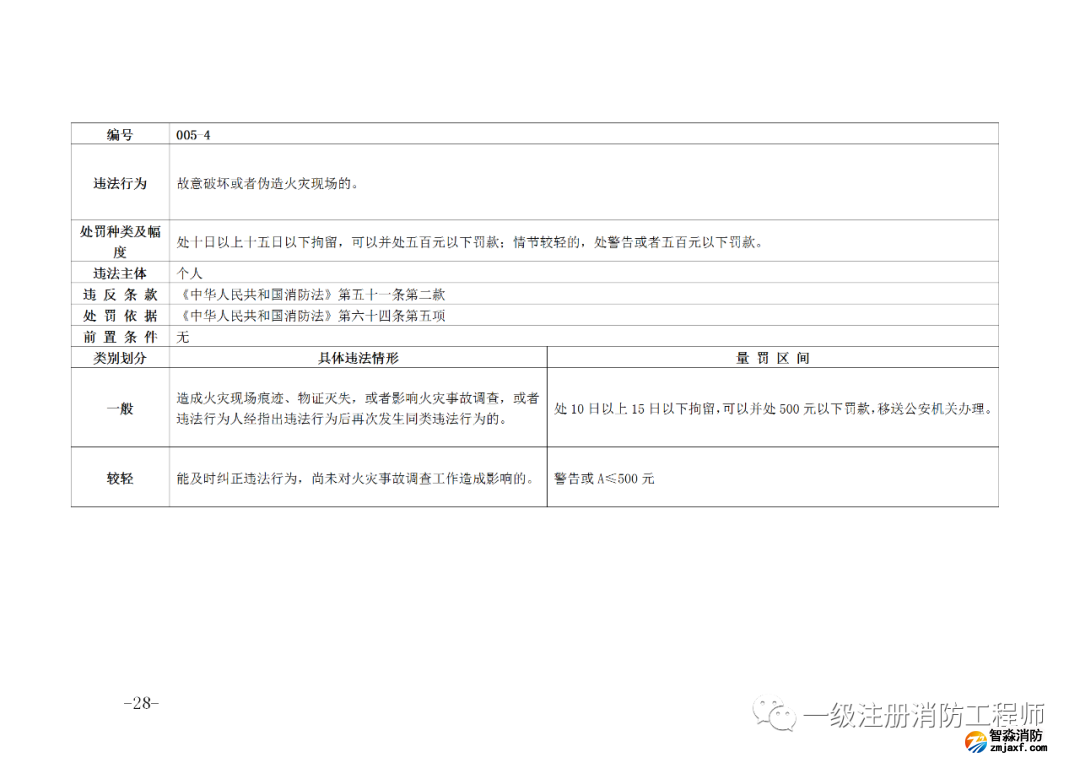Image resolution: width=1080 pixels, height=763 pixels.
Task: Select the 一般 category cell
Action: 120,409
